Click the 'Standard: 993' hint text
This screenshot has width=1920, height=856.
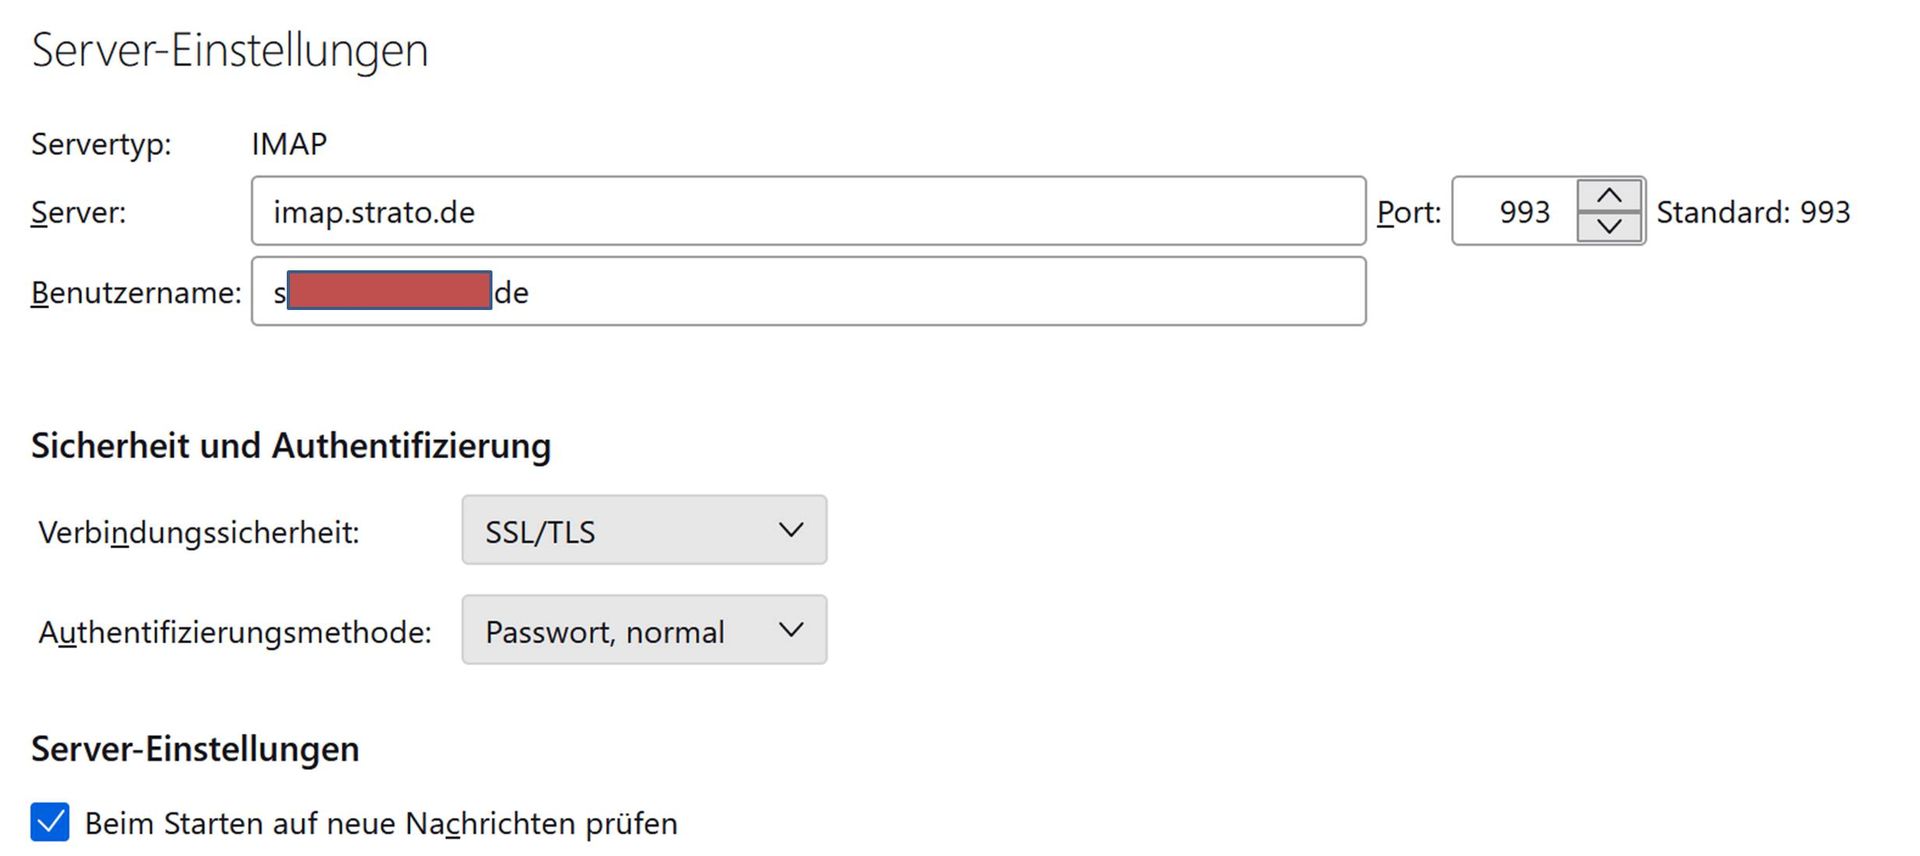[x=1752, y=212]
